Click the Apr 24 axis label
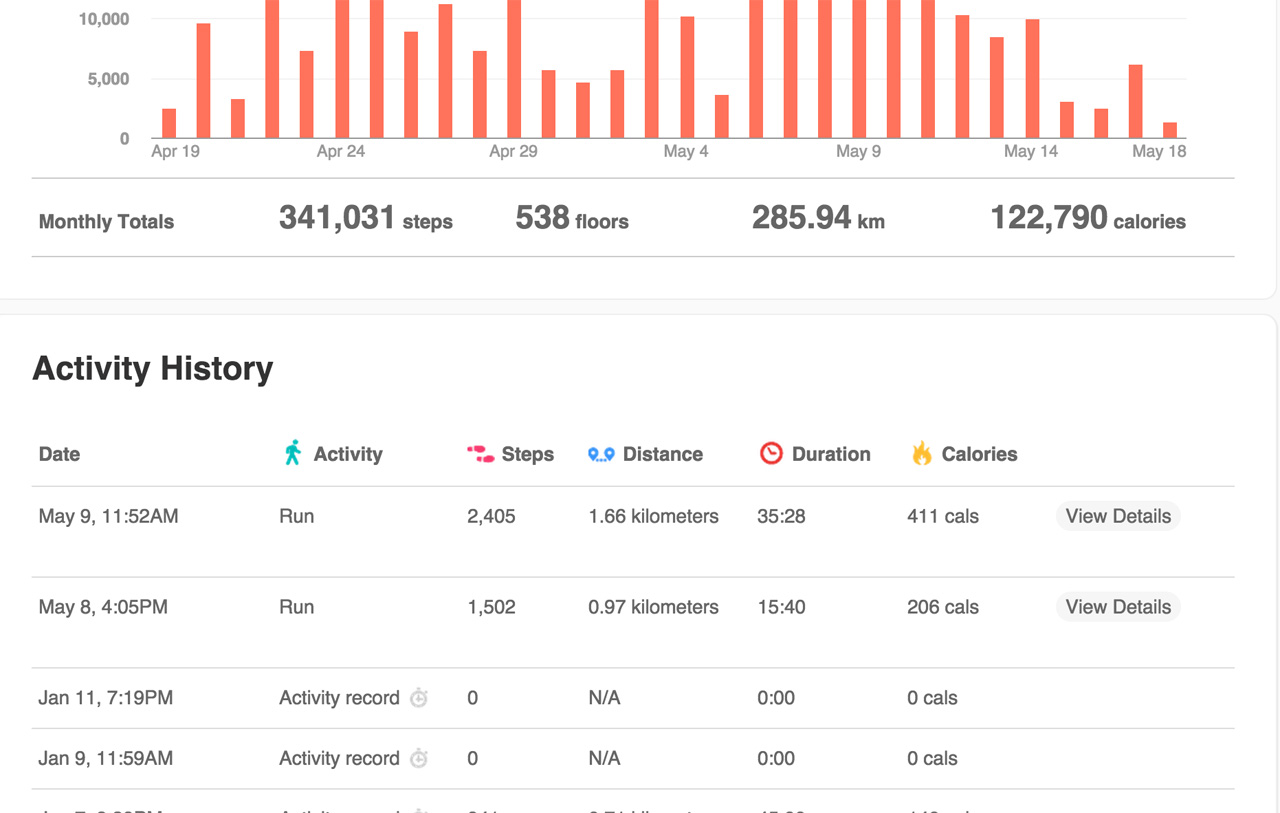The width and height of the screenshot is (1280, 813). click(x=341, y=152)
